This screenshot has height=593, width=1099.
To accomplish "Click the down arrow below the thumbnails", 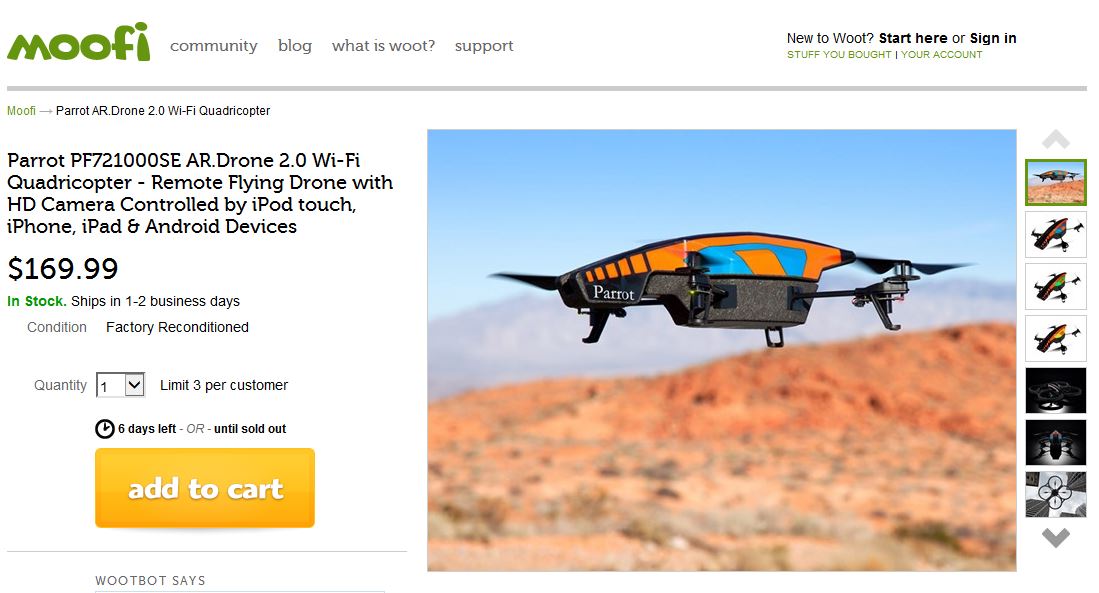I will (1056, 538).
